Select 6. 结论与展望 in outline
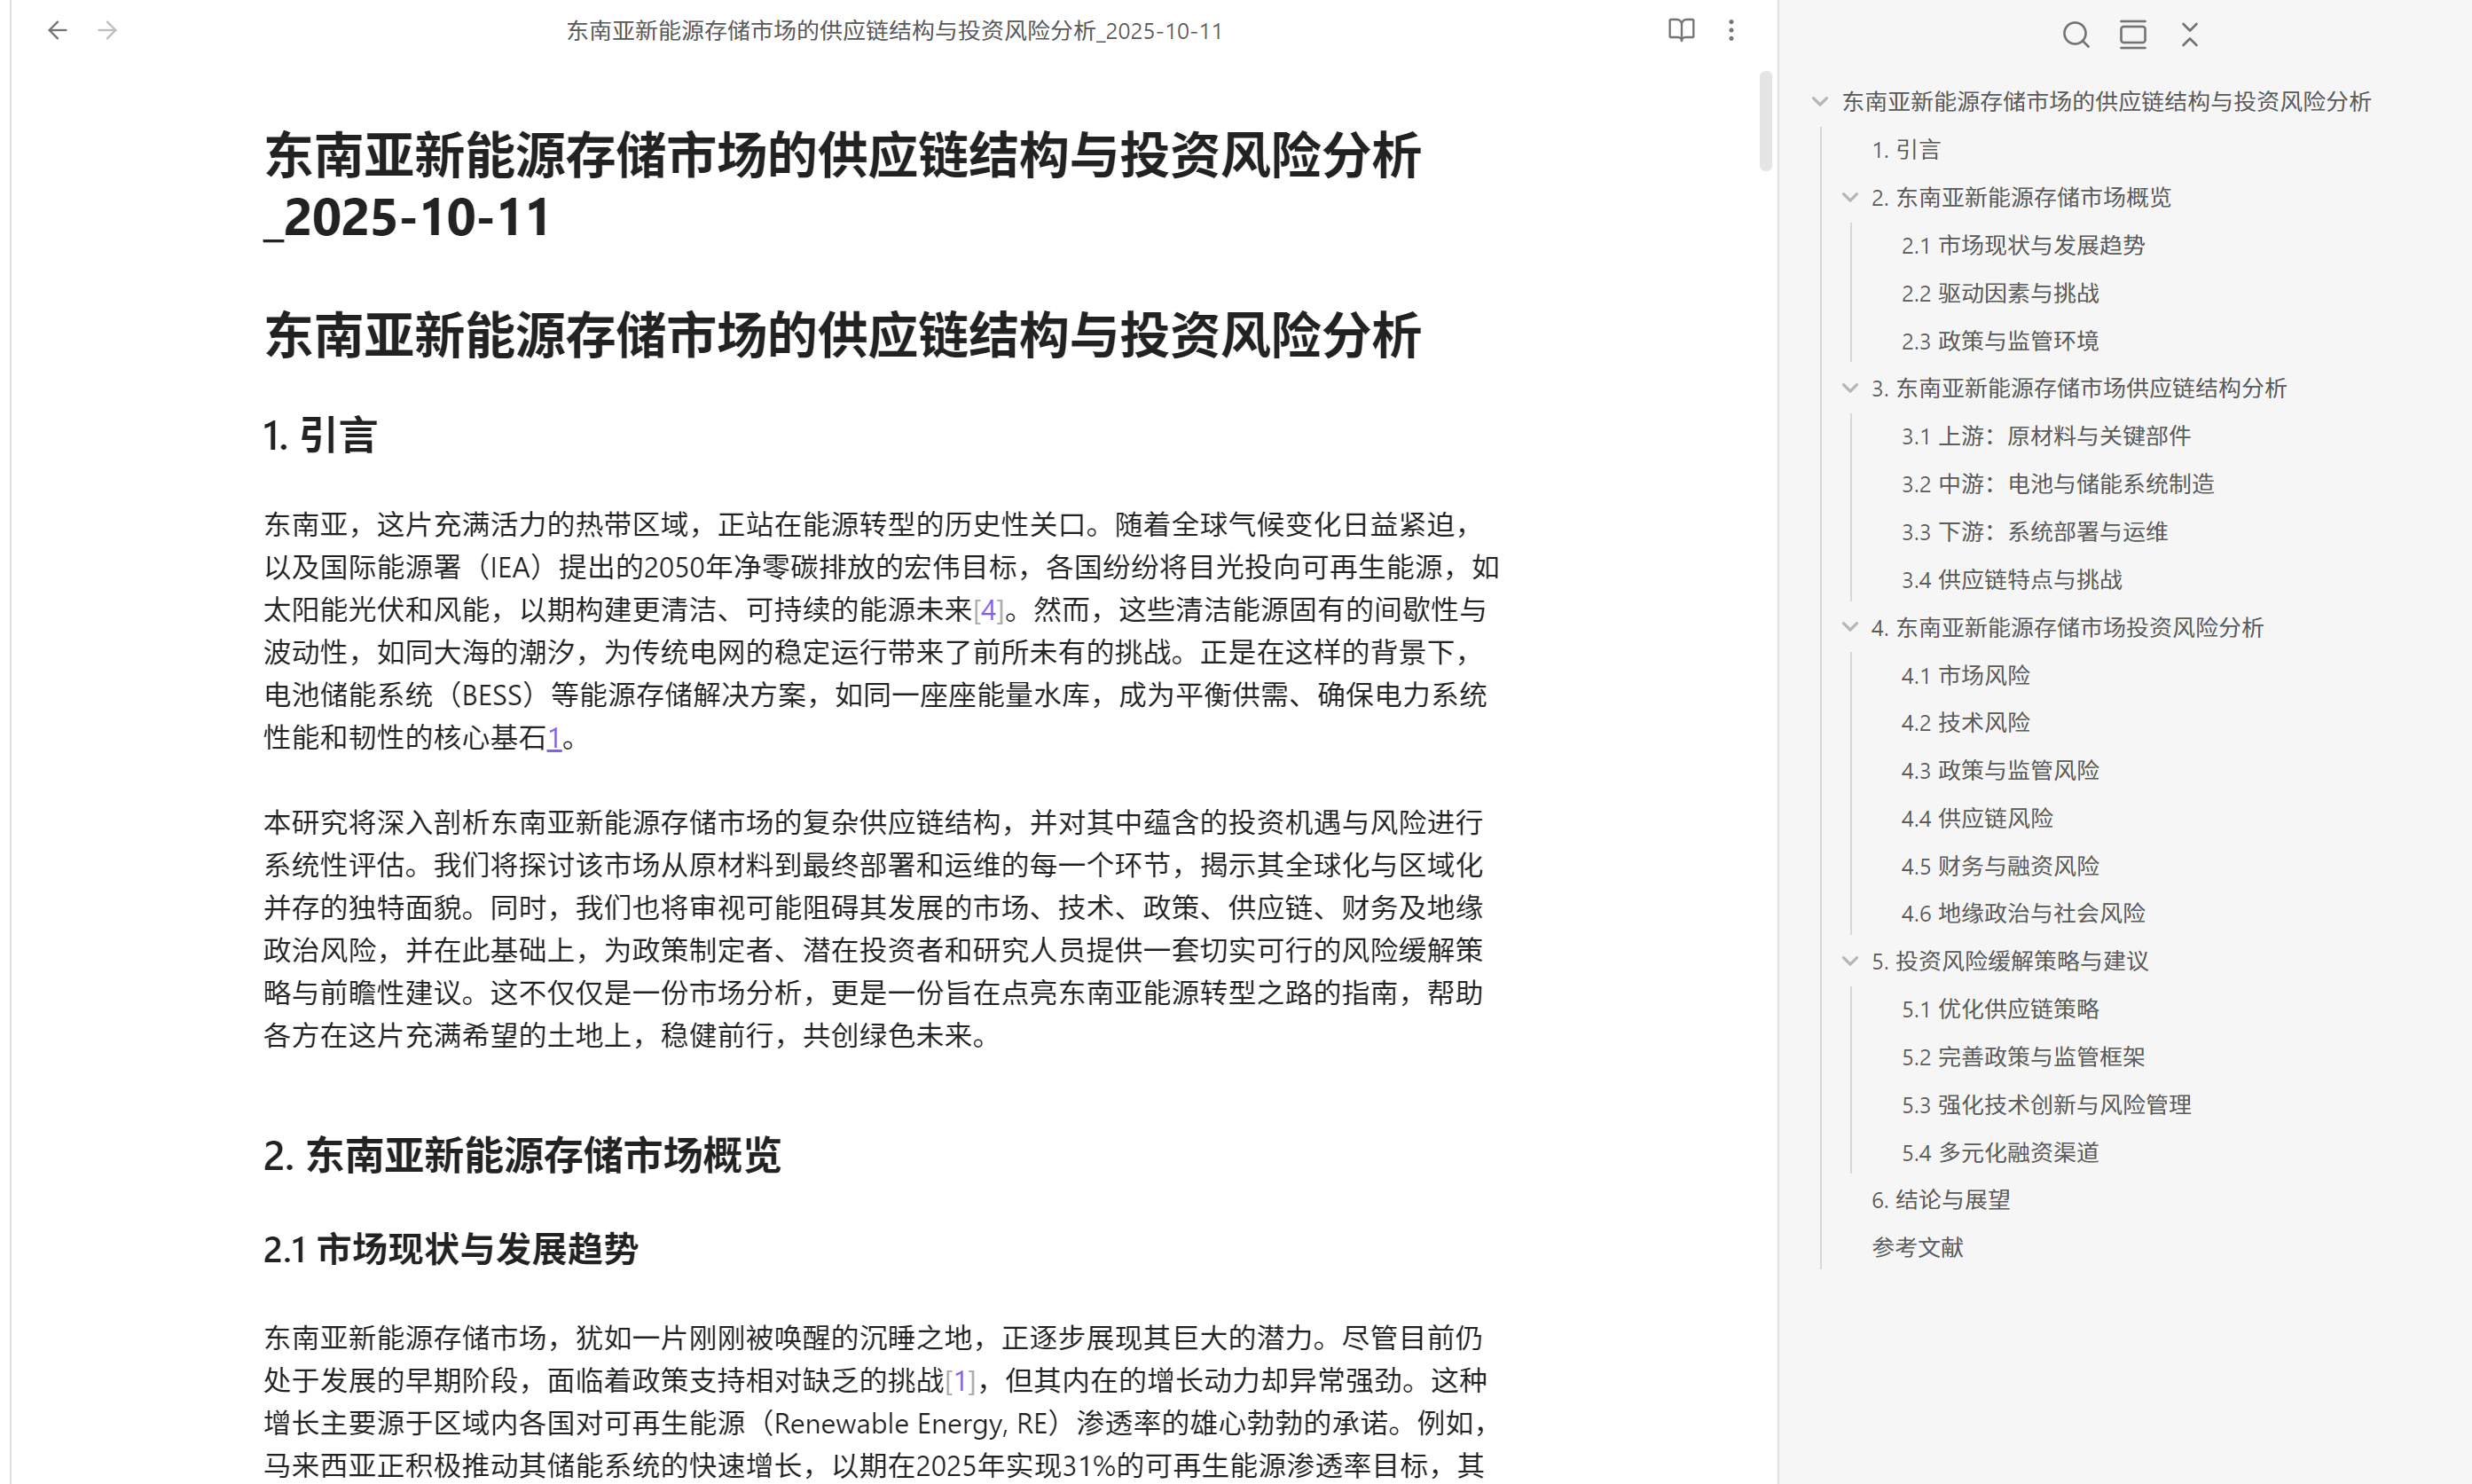This screenshot has width=2472, height=1484. (1940, 1199)
